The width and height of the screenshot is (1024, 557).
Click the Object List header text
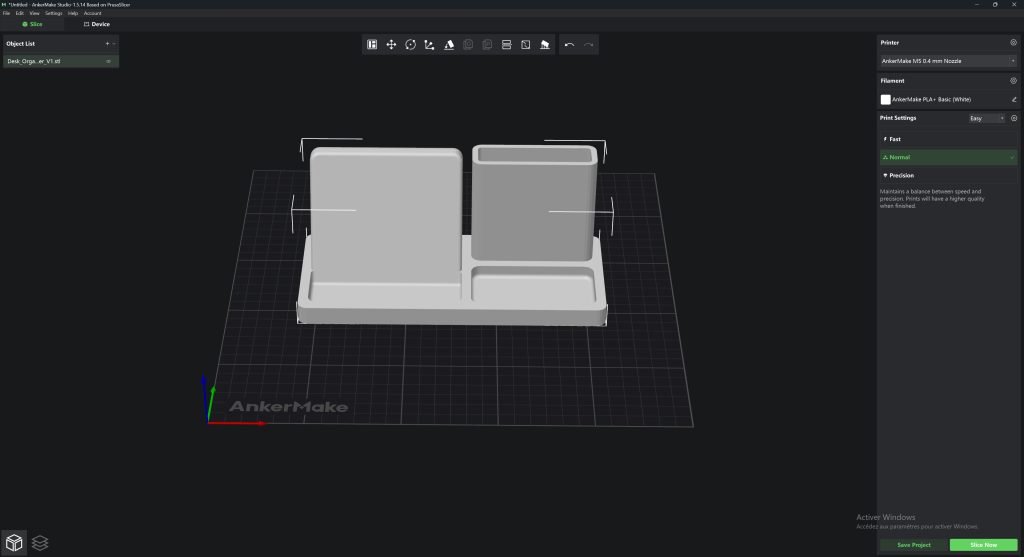click(x=20, y=44)
